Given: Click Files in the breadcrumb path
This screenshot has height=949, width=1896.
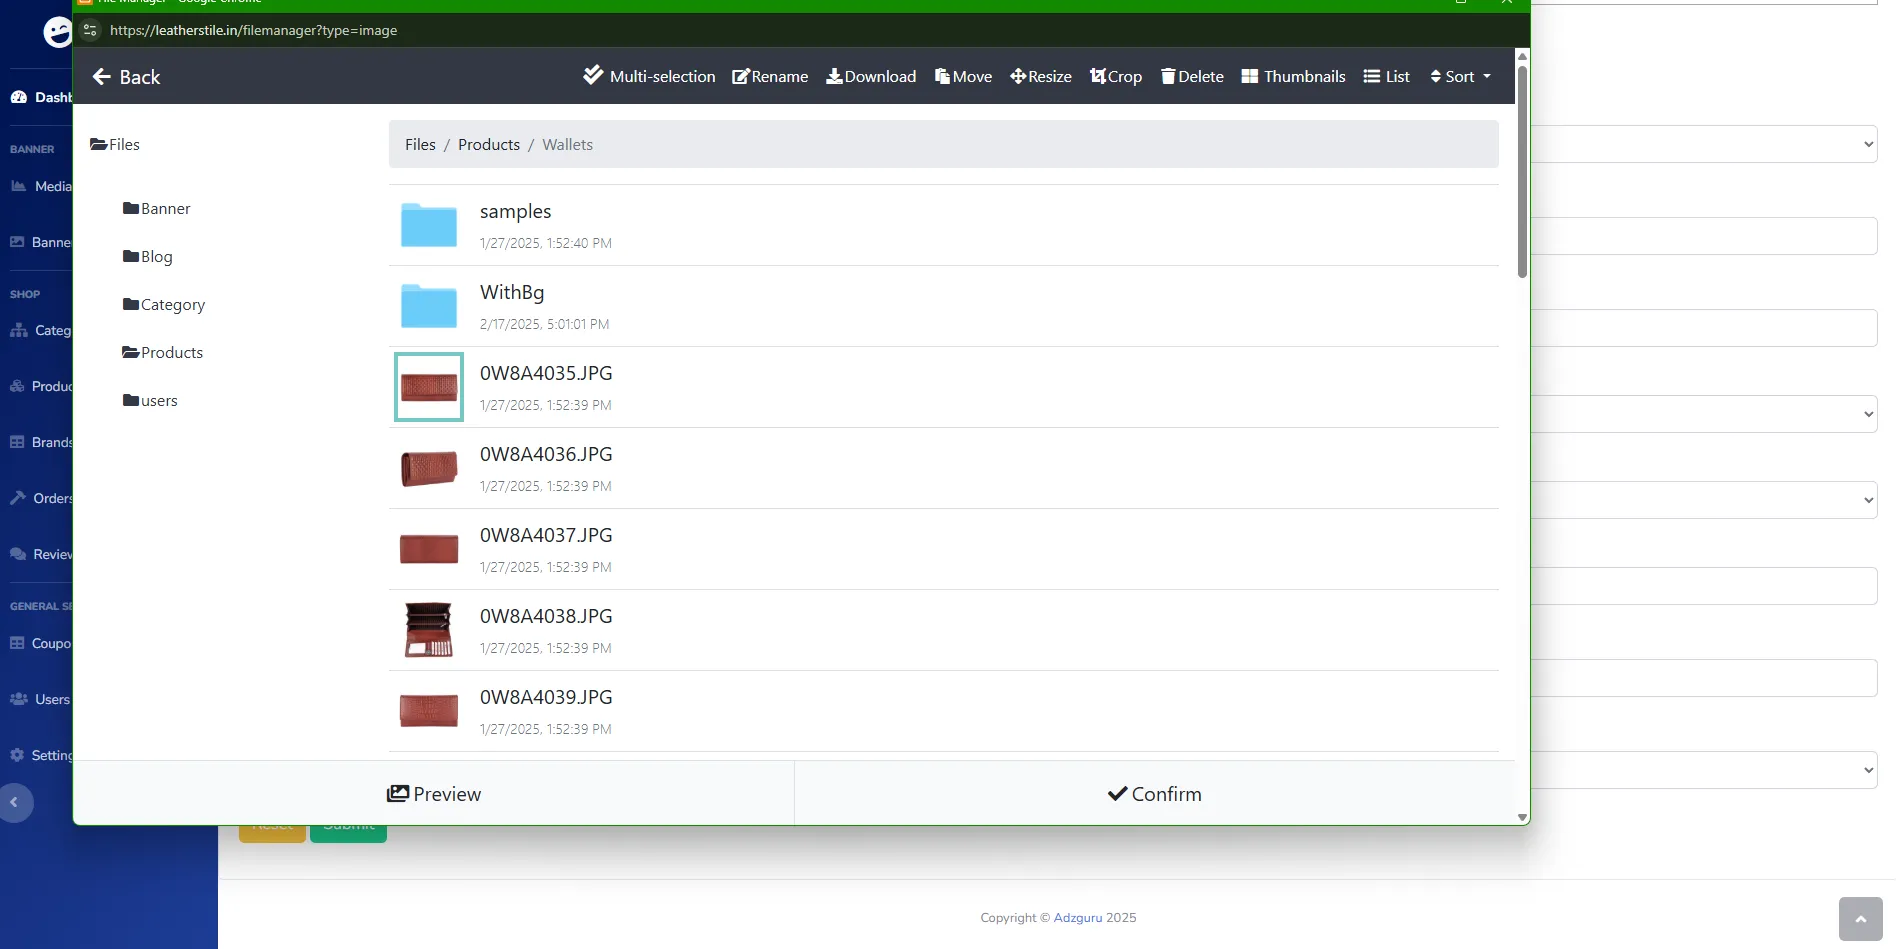Looking at the screenshot, I should [x=420, y=144].
